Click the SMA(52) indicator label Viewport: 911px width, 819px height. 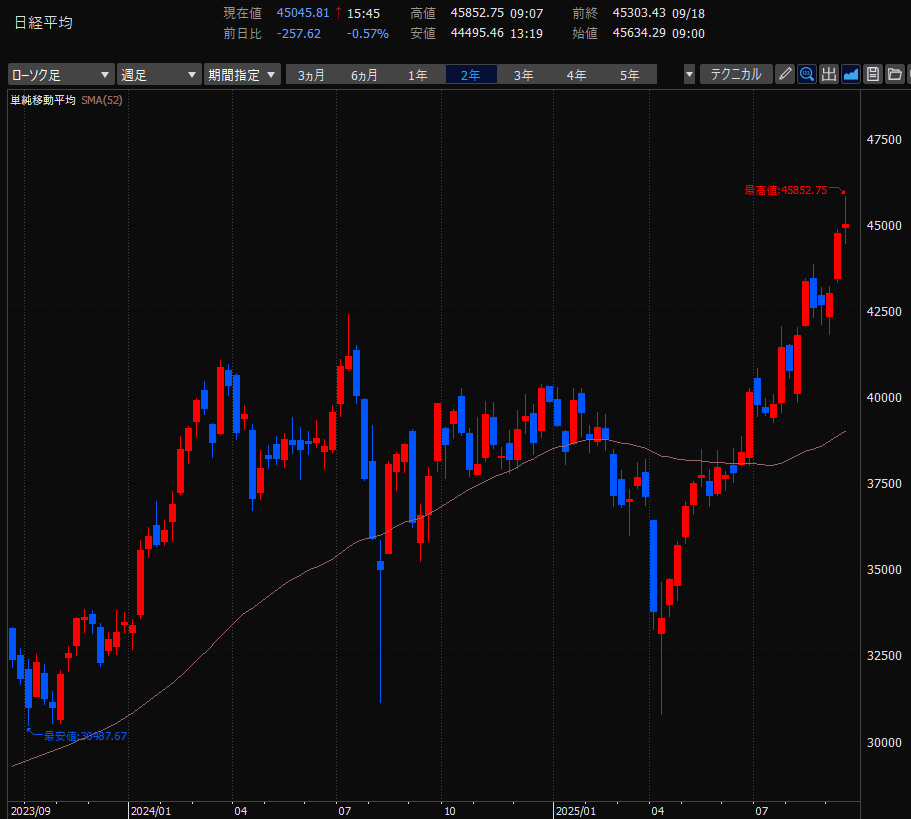point(102,100)
